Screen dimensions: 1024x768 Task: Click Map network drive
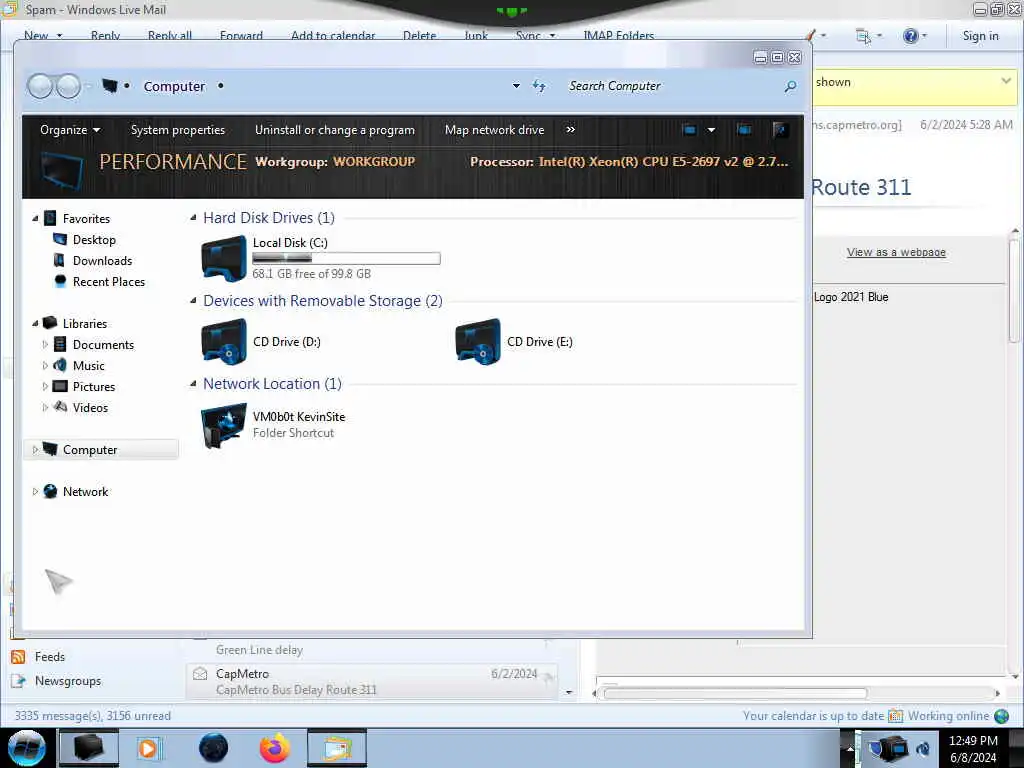(494, 130)
